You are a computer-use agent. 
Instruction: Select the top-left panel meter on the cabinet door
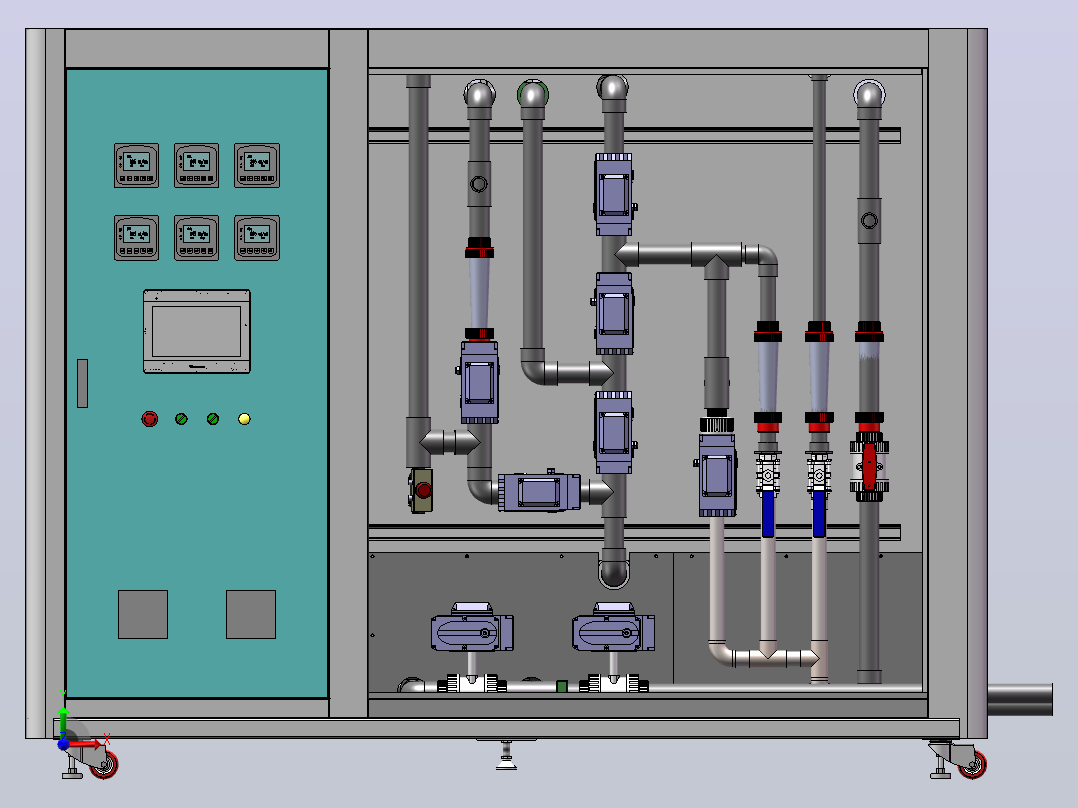point(136,165)
